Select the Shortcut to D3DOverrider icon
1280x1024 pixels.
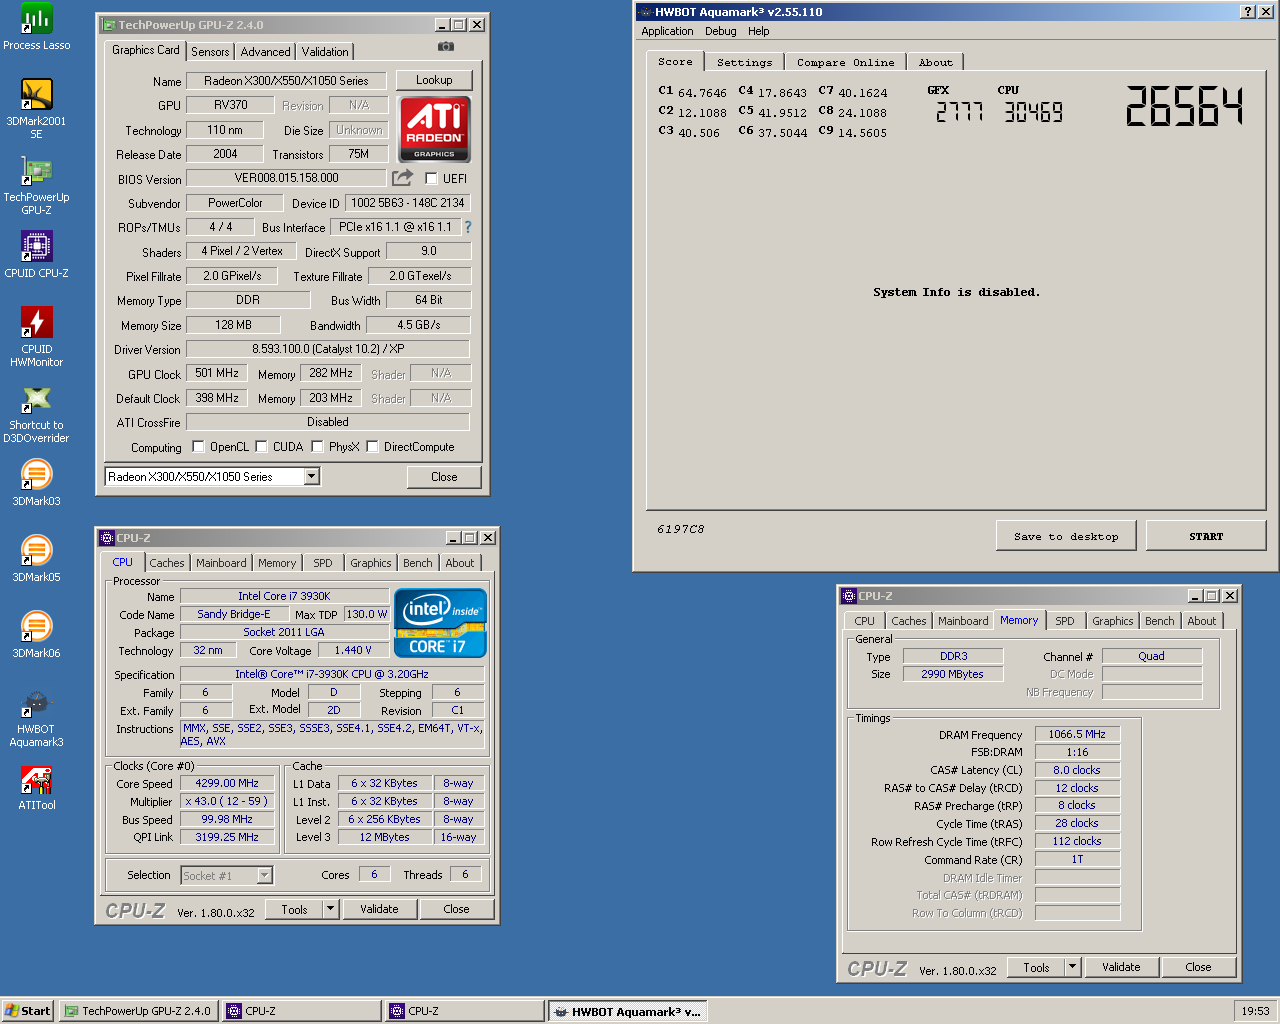pyautogui.click(x=36, y=414)
